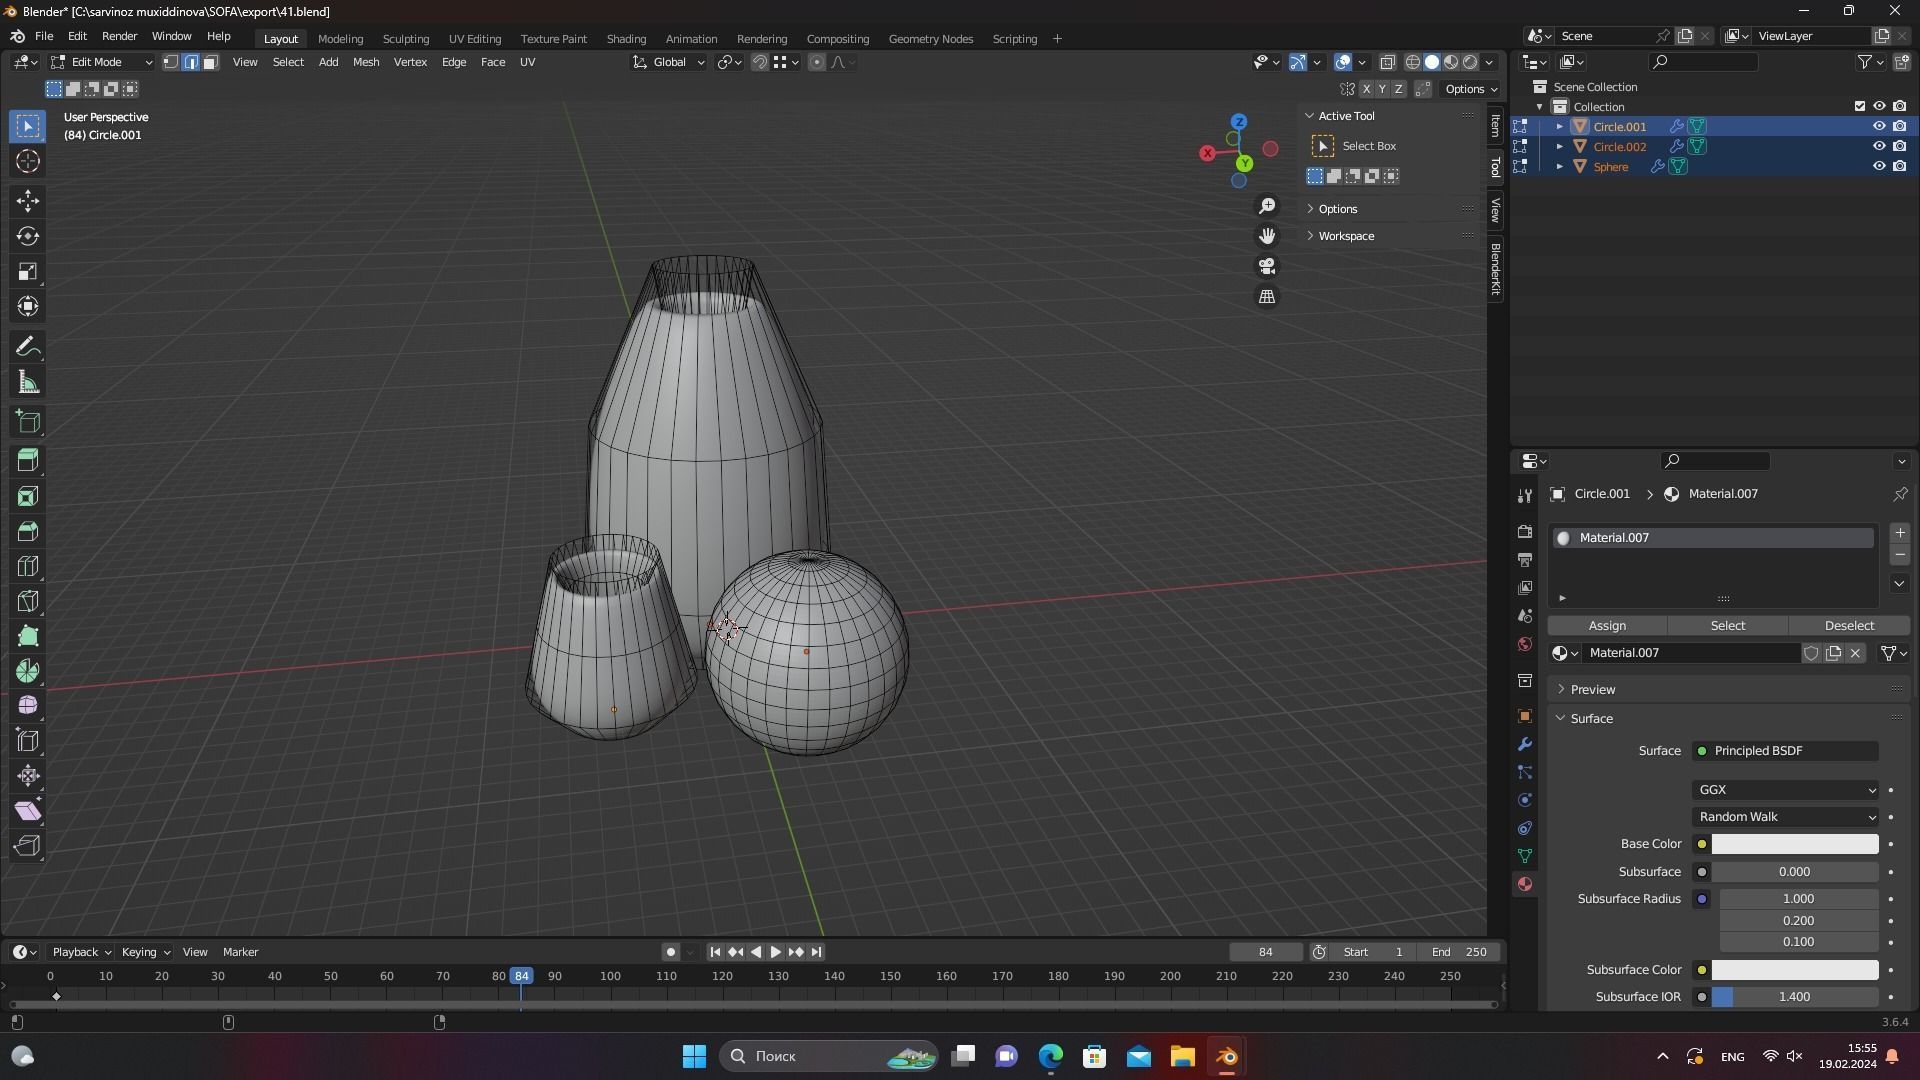The width and height of the screenshot is (1920, 1080).
Task: Switch orthographic/perspective grid icon
Action: pyautogui.click(x=1267, y=296)
